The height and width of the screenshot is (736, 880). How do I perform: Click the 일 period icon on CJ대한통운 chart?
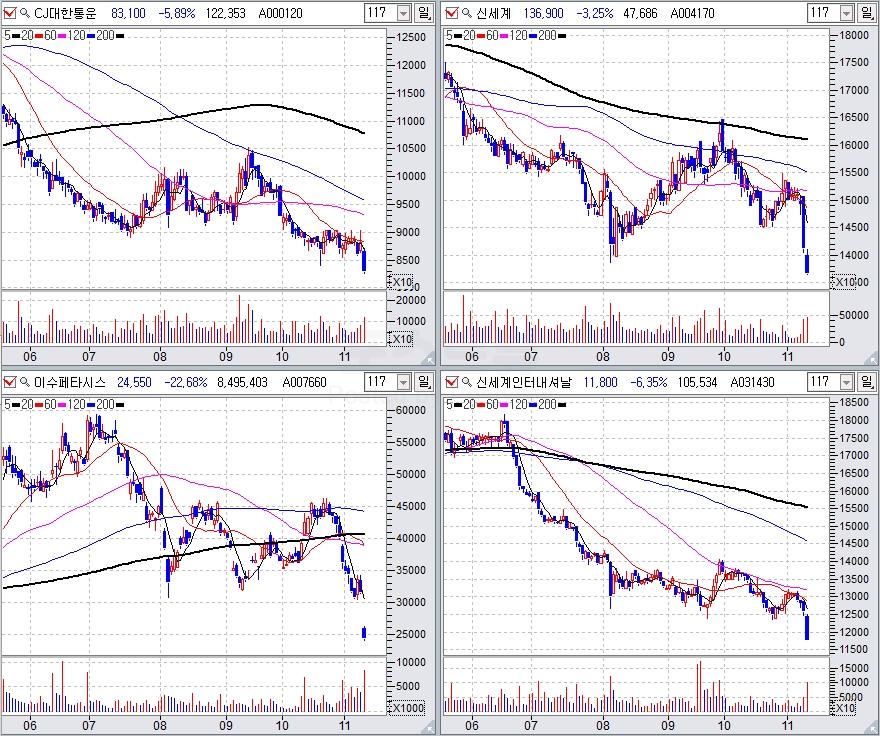[x=425, y=13]
